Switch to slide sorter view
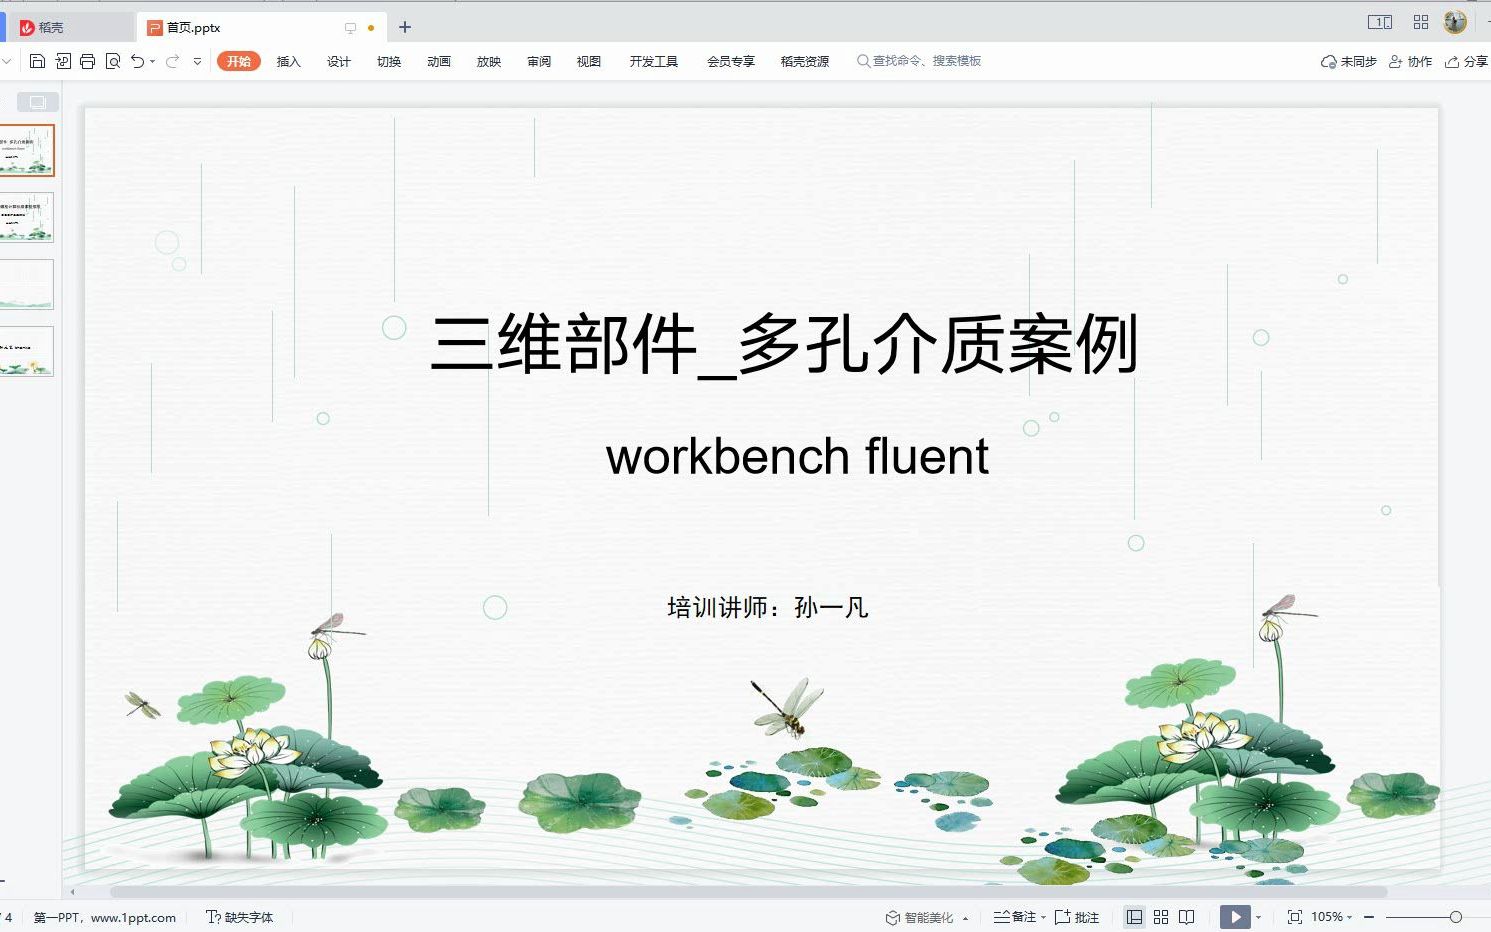Screen dimensions: 1491x932 point(1160,916)
